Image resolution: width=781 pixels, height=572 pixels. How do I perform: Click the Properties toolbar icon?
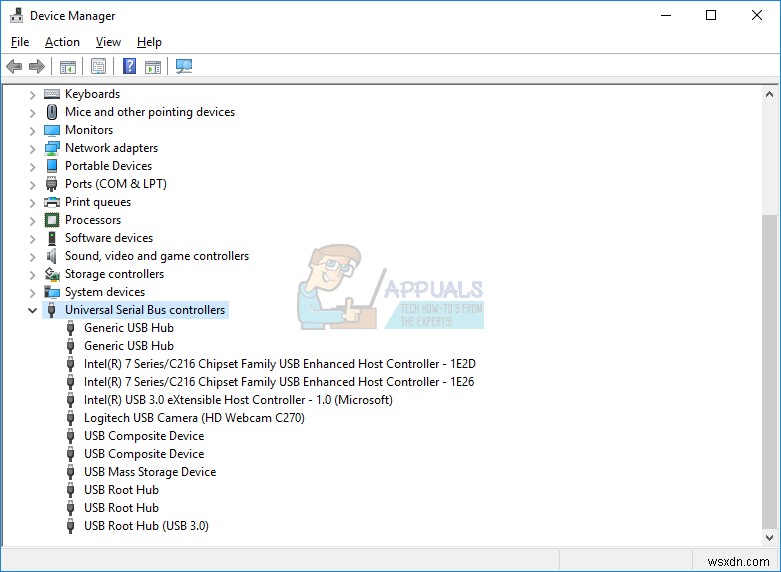point(99,66)
